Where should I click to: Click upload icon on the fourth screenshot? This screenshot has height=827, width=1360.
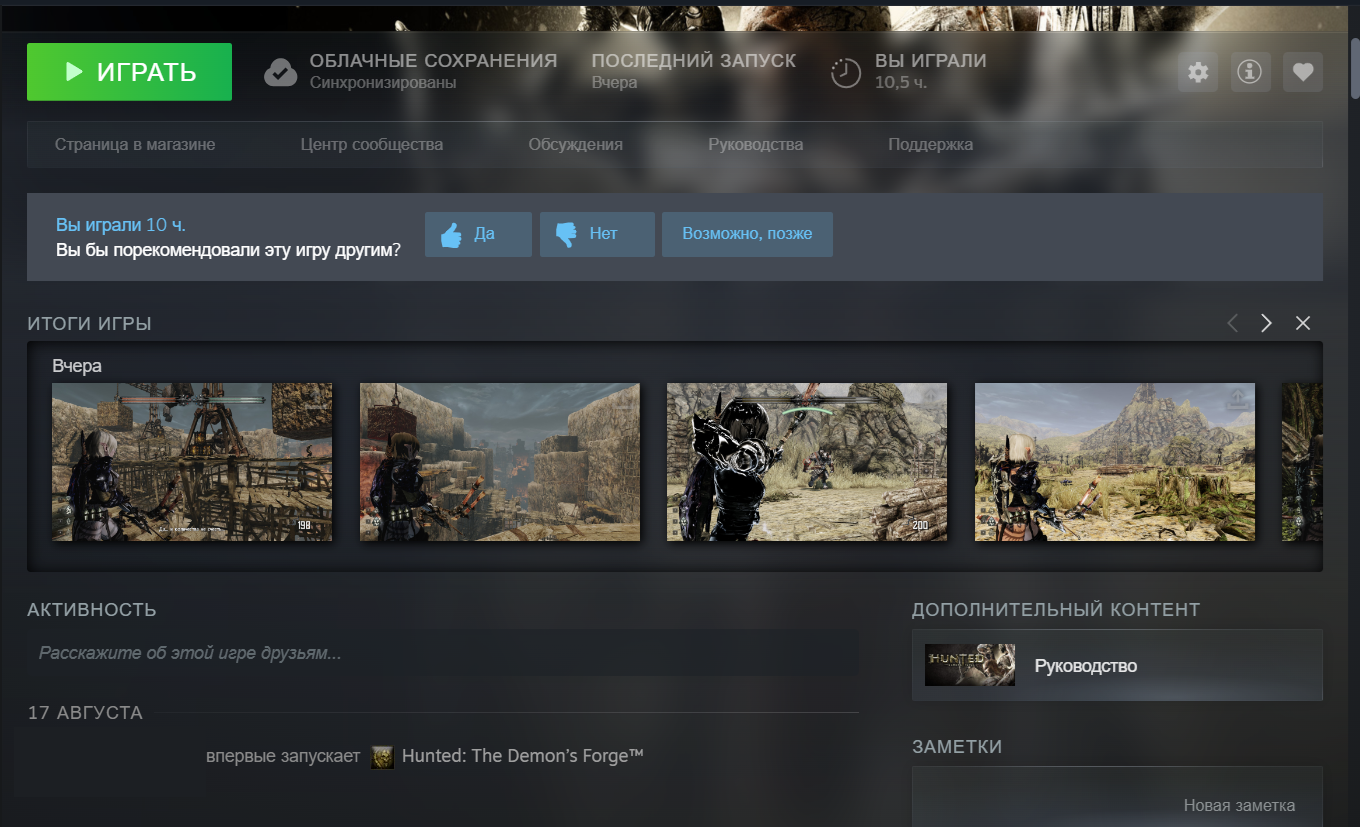1237,398
